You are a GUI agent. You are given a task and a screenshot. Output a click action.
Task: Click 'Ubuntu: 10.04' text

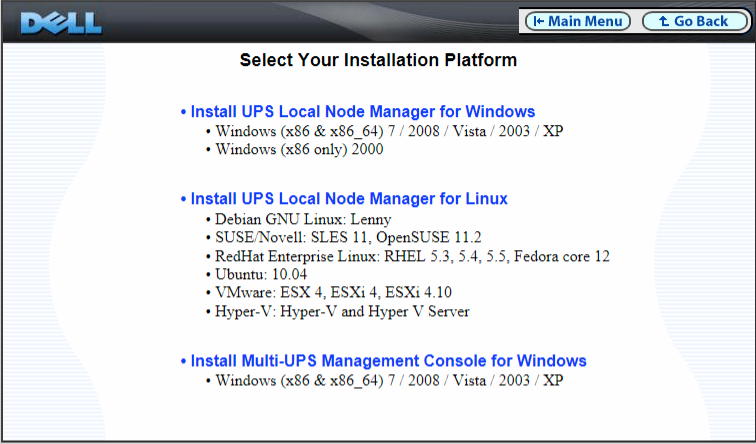coord(261,274)
